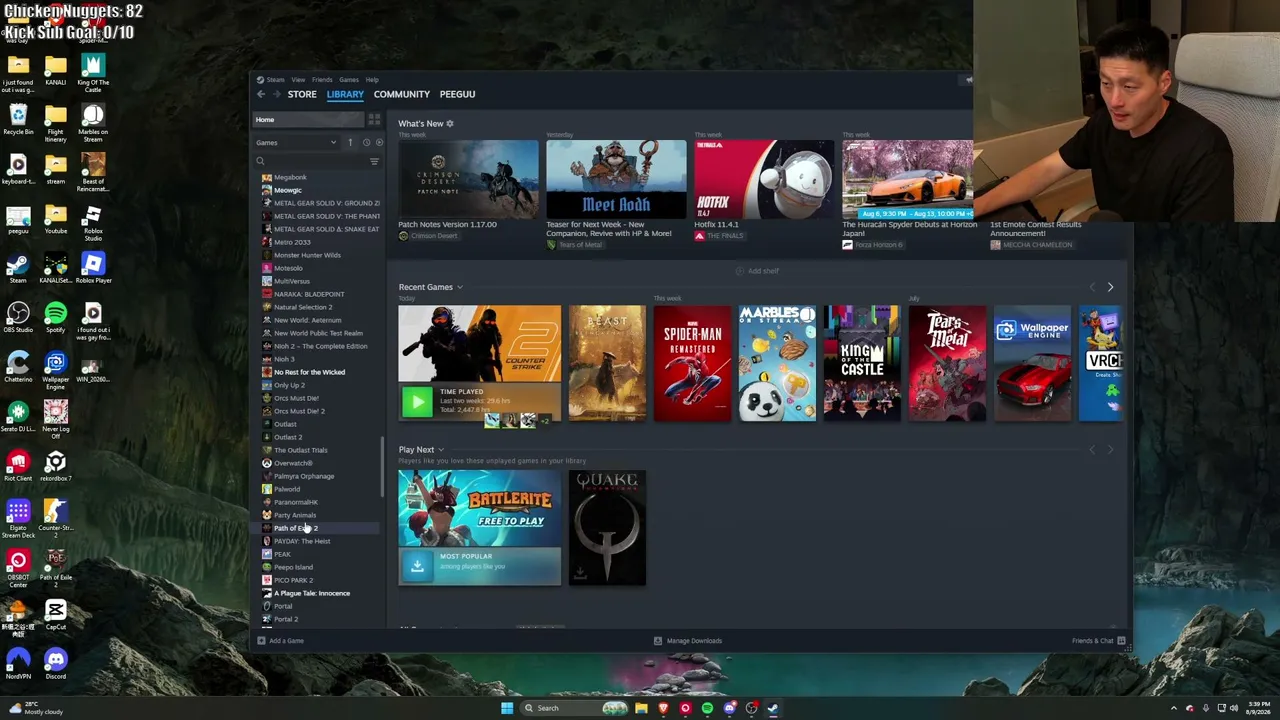Open File Explorer from taskbar

[641, 708]
